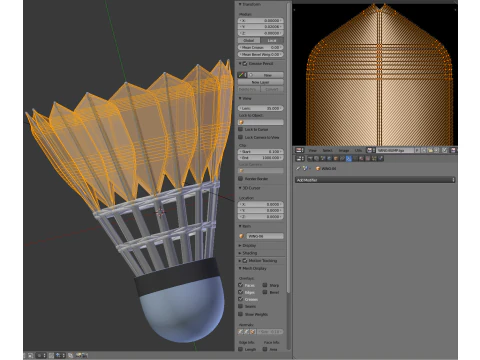Uncheck the Creases overlay checkbox
Viewport: 480px width, 360px height.
pyautogui.click(x=240, y=299)
